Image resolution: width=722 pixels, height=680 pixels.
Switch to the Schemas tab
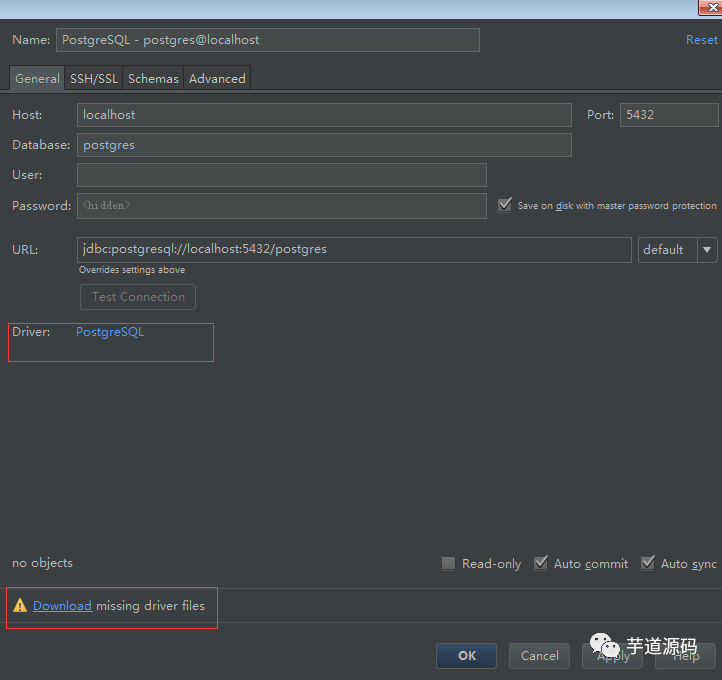pyautogui.click(x=153, y=78)
